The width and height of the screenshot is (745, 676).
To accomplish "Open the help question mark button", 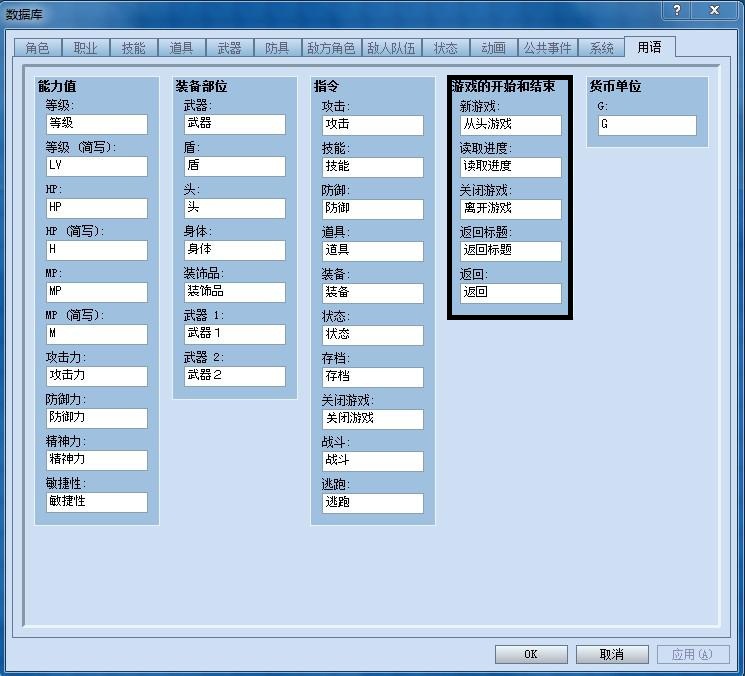I will (677, 10).
